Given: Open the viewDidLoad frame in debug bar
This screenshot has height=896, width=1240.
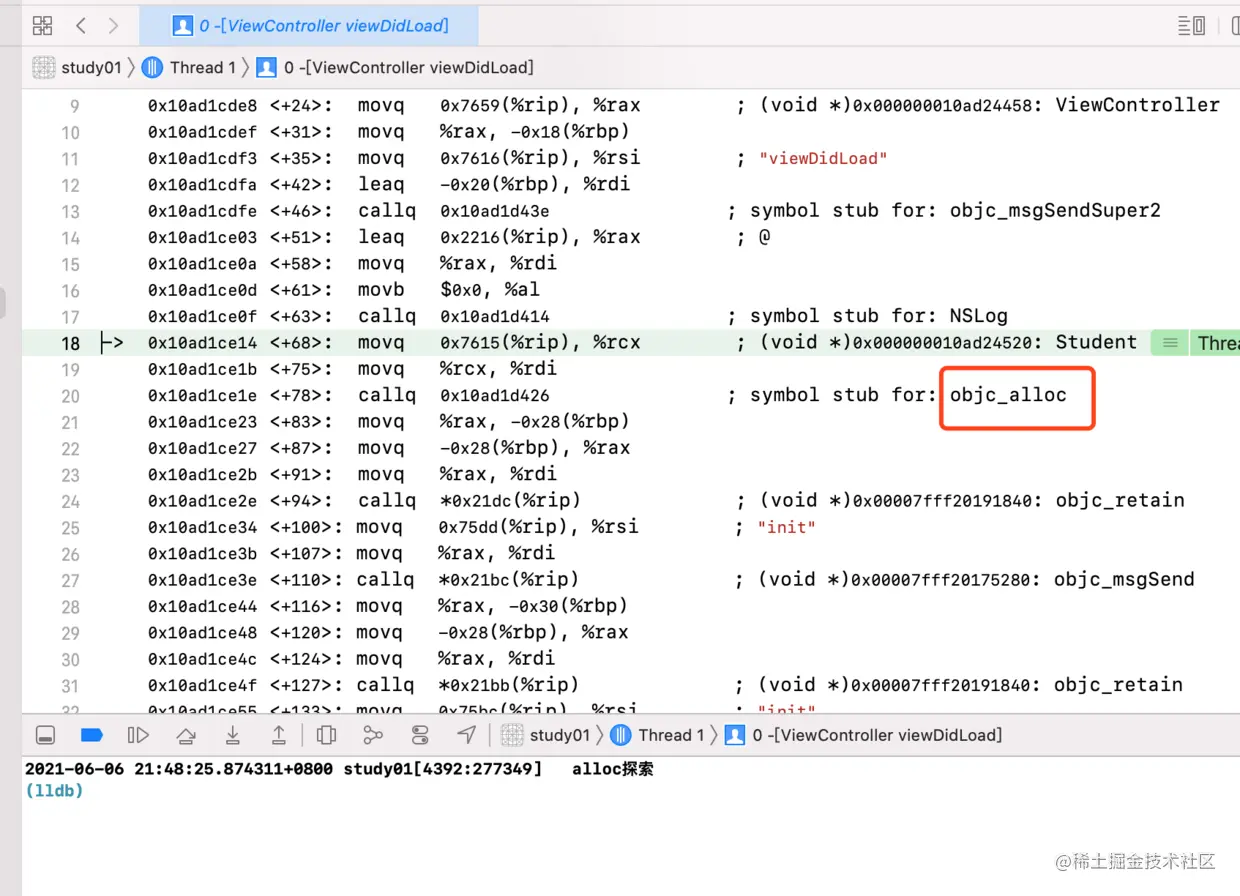Looking at the screenshot, I should (x=863, y=735).
